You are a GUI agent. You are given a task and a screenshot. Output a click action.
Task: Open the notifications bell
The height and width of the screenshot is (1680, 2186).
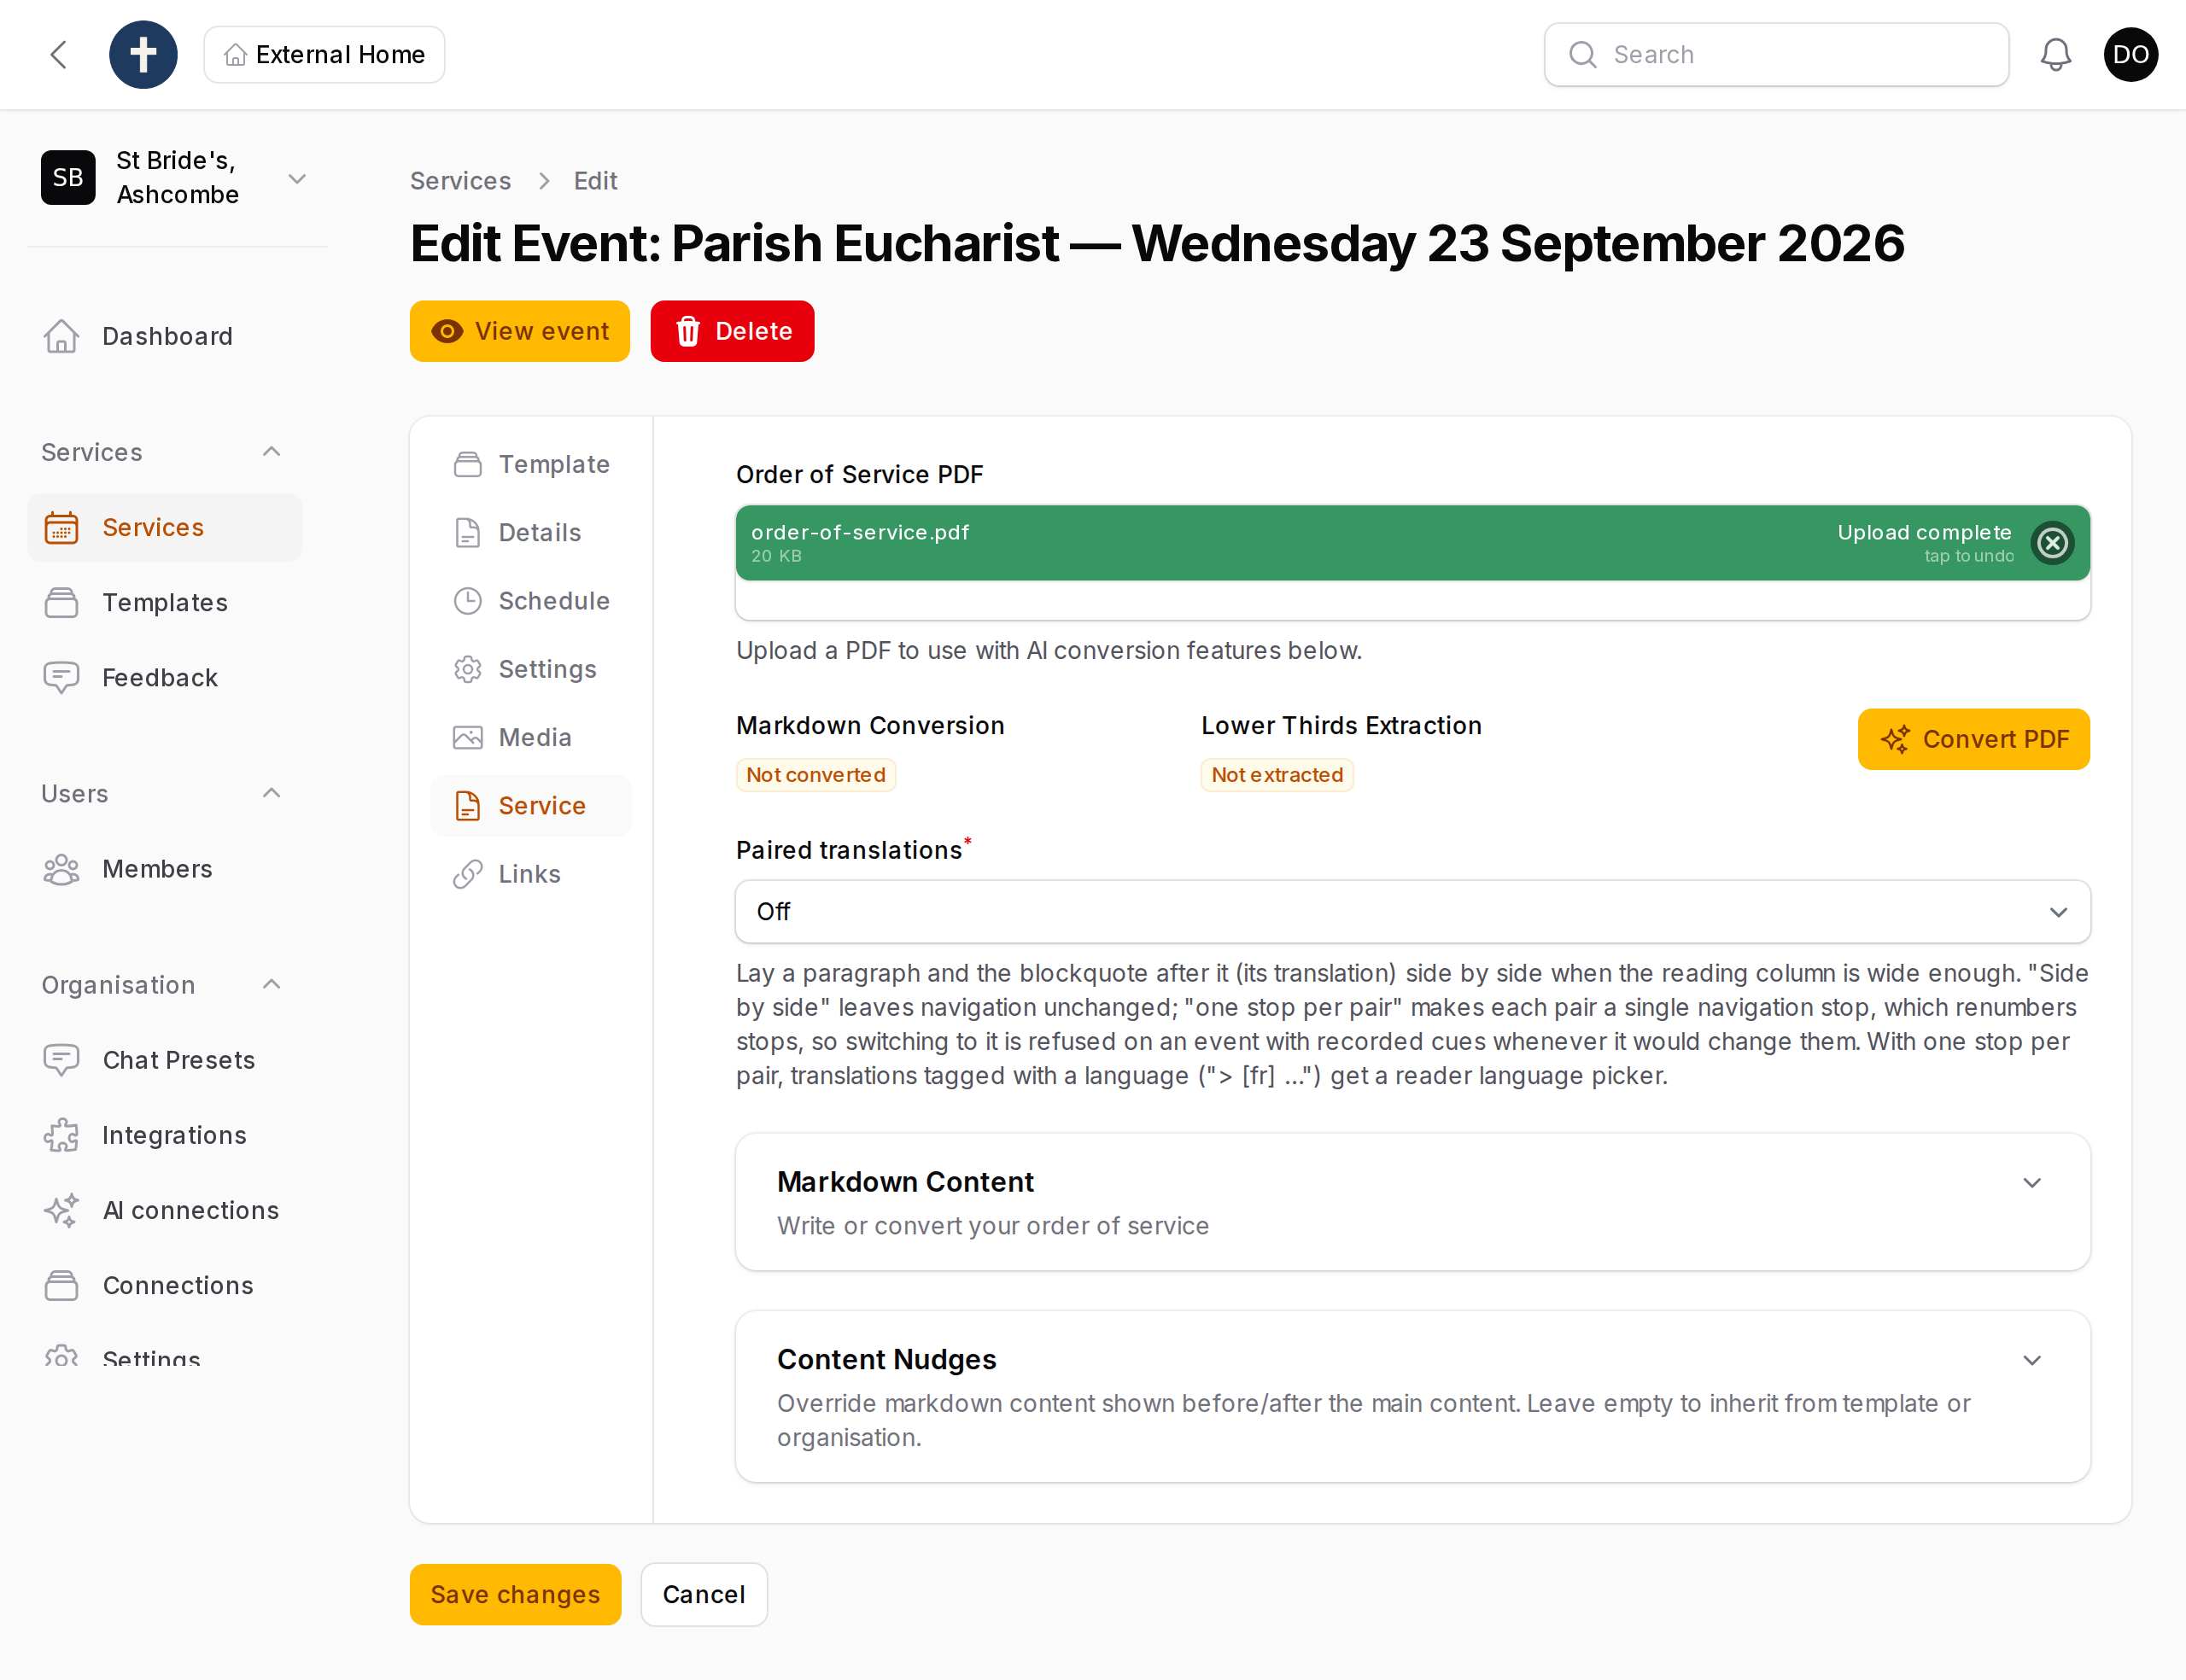(2055, 55)
